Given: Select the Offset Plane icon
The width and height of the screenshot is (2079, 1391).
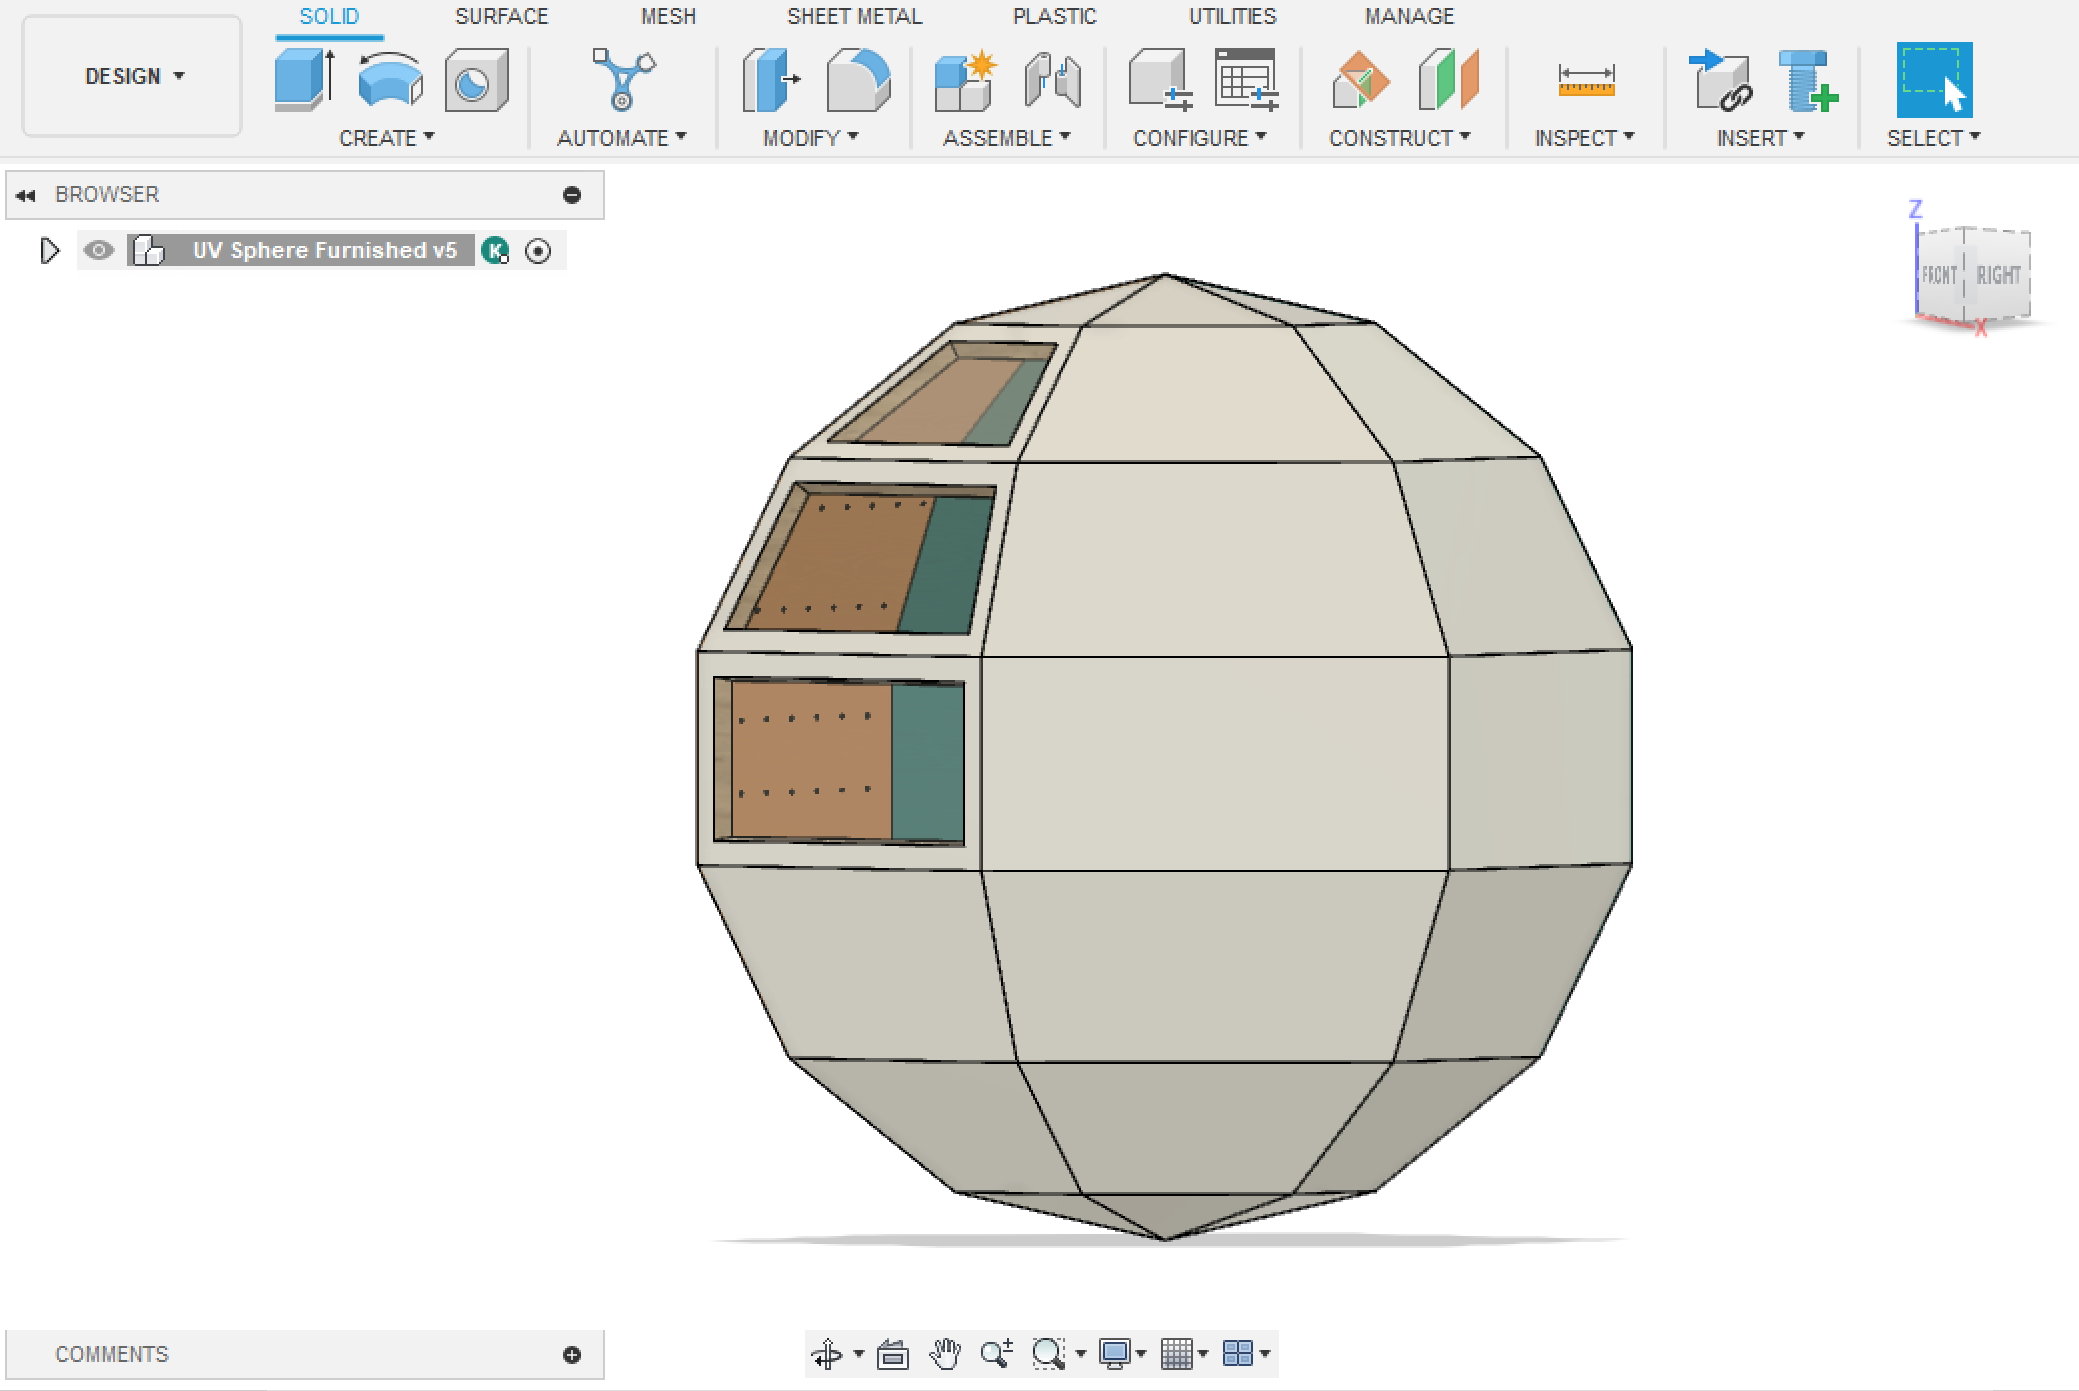Looking at the screenshot, I should 1360,80.
